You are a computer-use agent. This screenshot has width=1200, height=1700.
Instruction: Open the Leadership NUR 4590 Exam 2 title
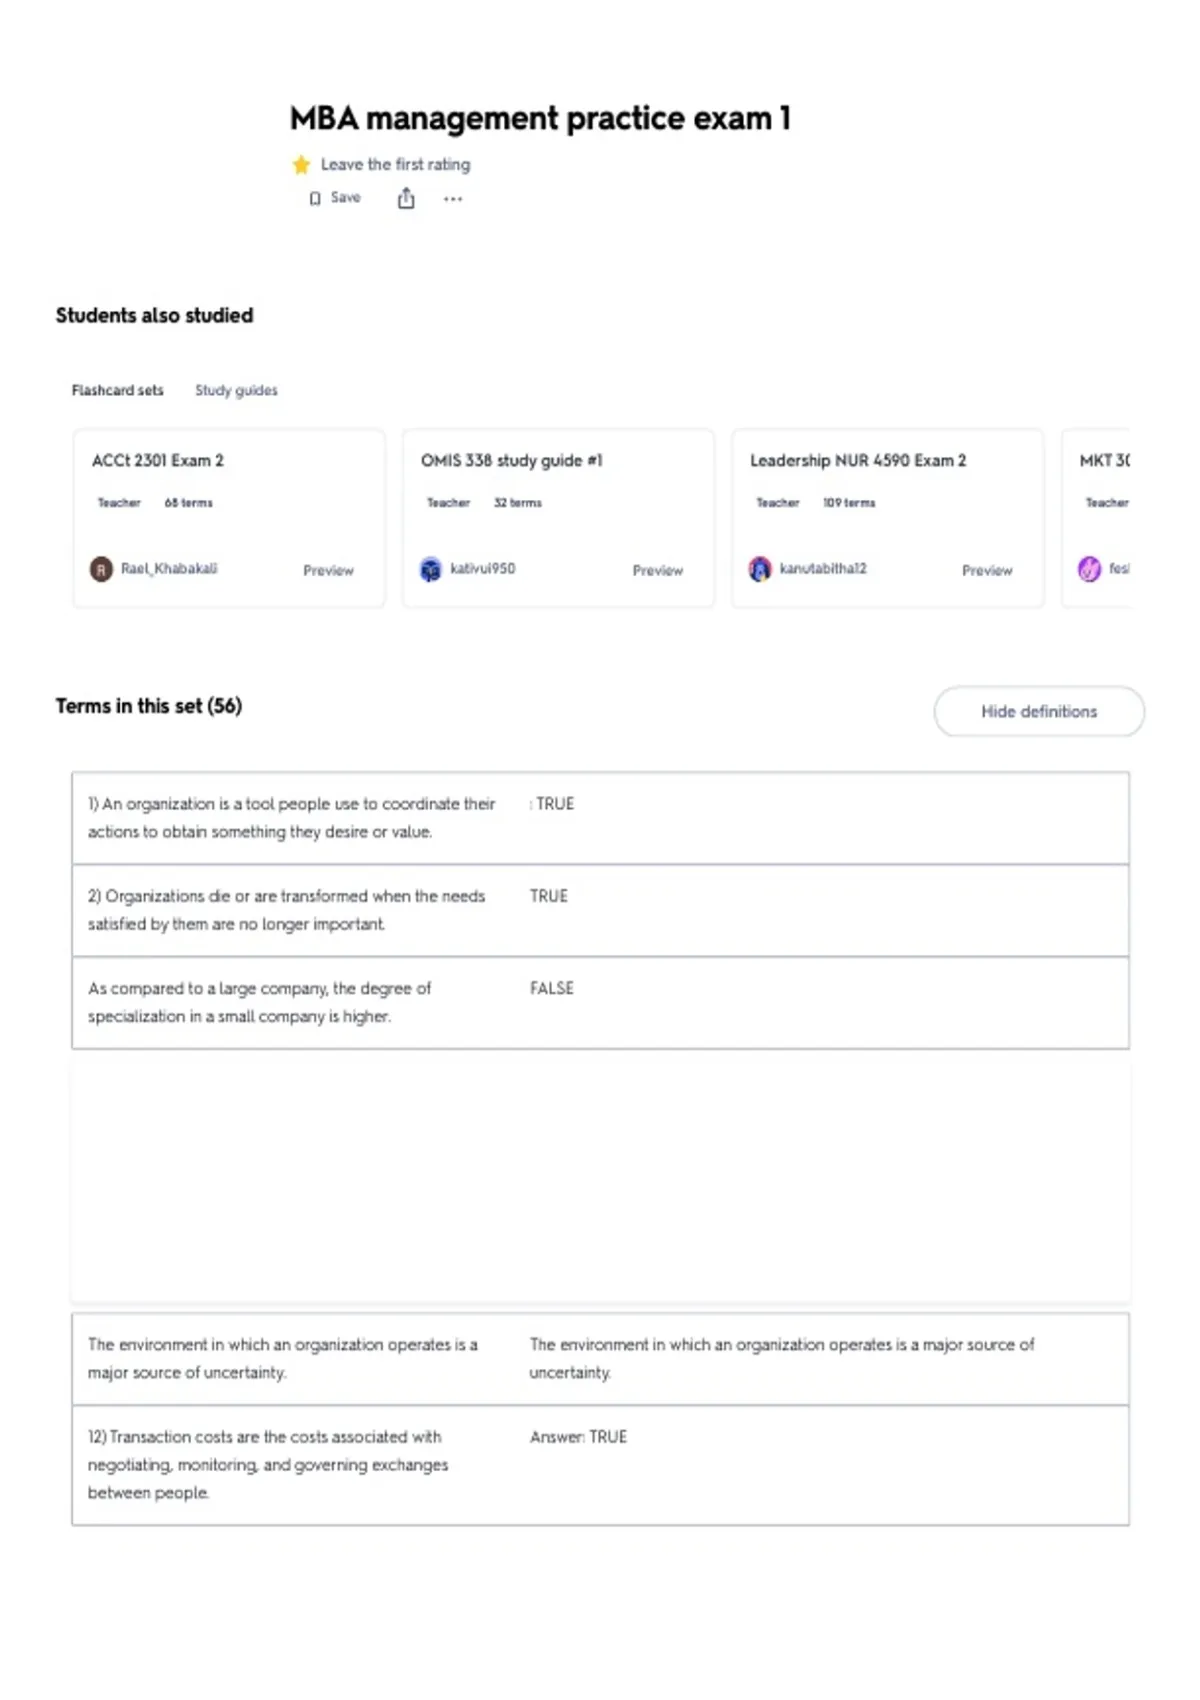pos(858,460)
